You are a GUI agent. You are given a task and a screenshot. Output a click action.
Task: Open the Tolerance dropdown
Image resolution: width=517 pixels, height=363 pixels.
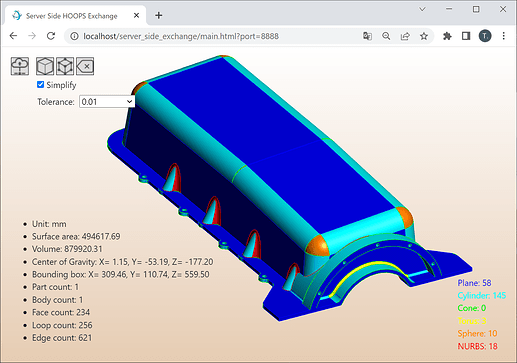click(107, 102)
